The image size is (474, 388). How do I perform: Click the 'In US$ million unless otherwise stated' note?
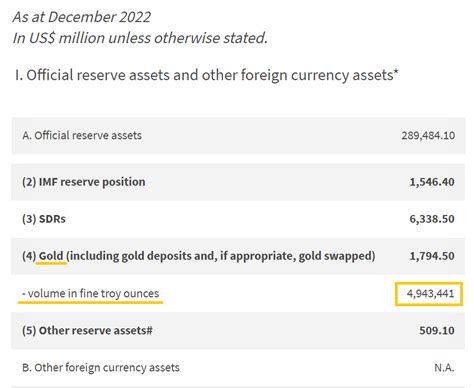(140, 38)
